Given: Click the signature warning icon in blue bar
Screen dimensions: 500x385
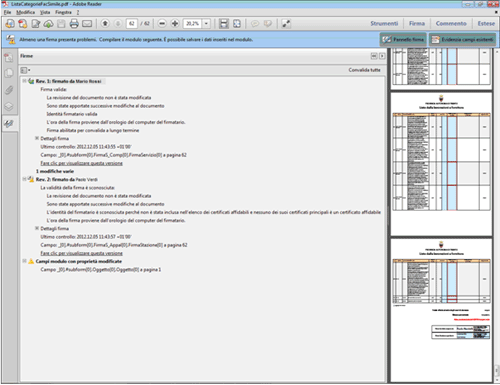Looking at the screenshot, I should click(11, 39).
